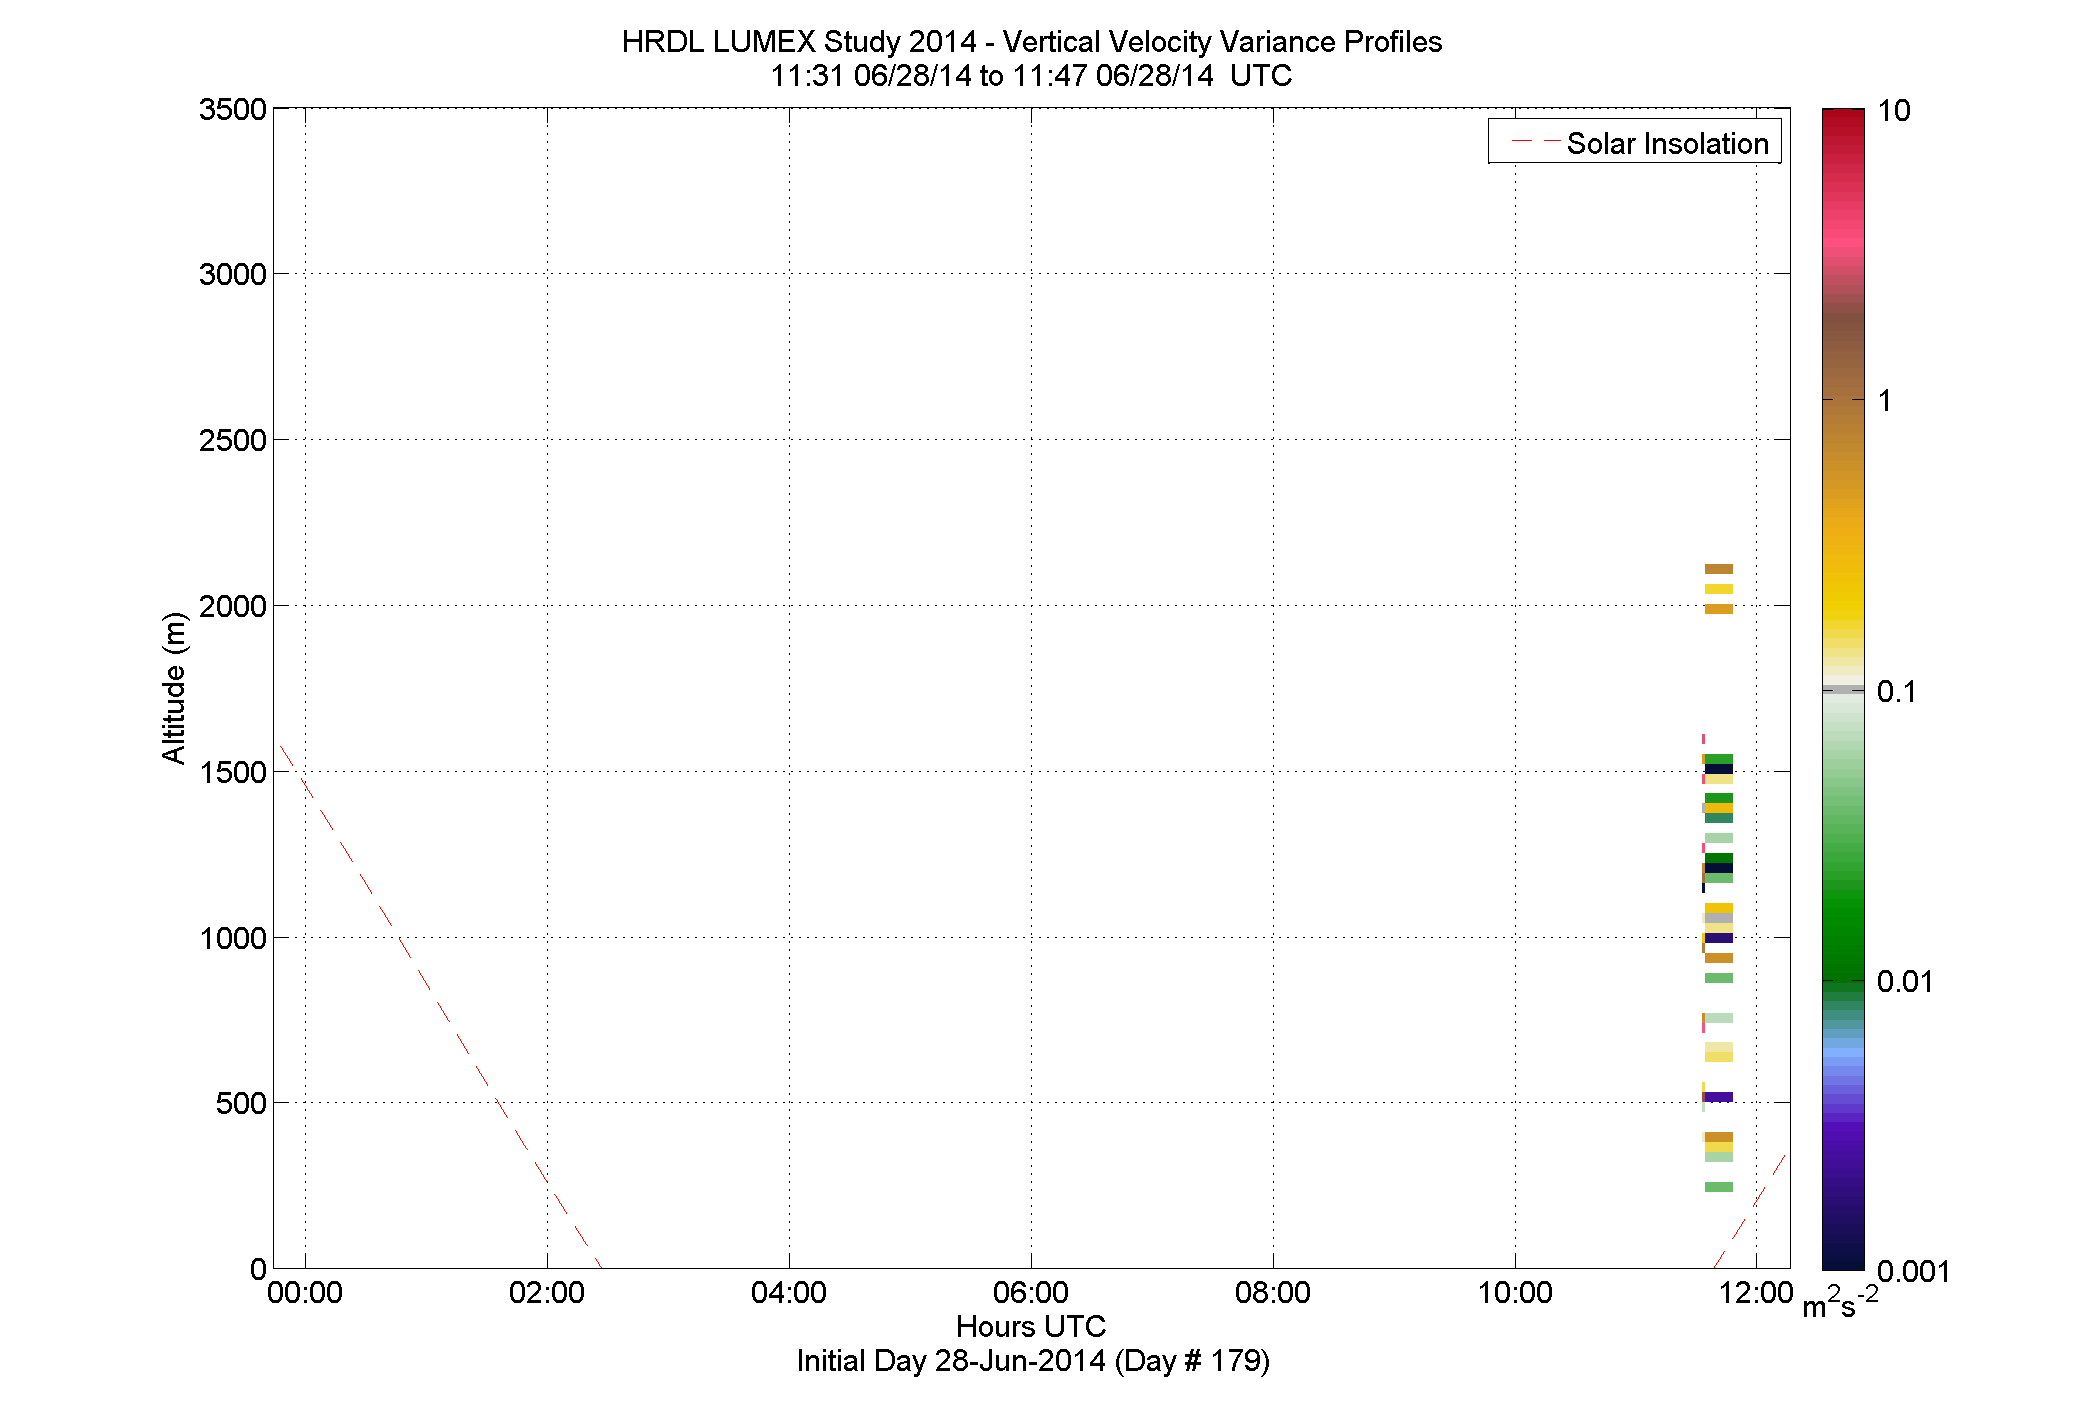Click the 02:00 time tick label
Image resolution: width=2098 pixels, height=1425 pixels.
tap(547, 1292)
